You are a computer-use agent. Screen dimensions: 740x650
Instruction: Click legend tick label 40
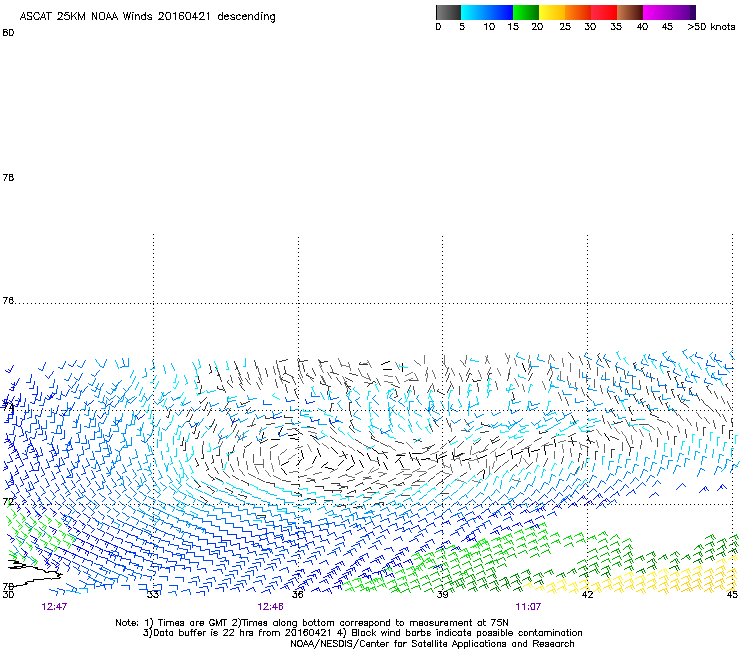tap(642, 27)
